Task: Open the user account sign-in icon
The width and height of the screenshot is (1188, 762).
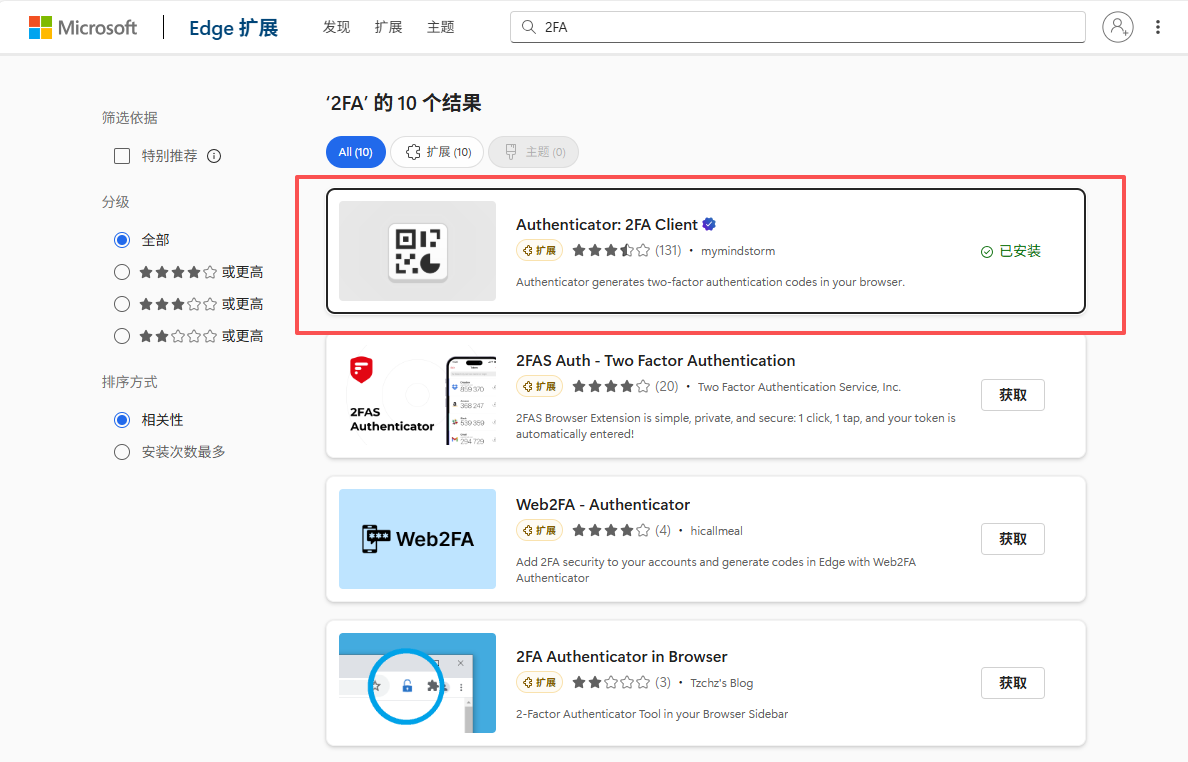Action: pos(1117,27)
